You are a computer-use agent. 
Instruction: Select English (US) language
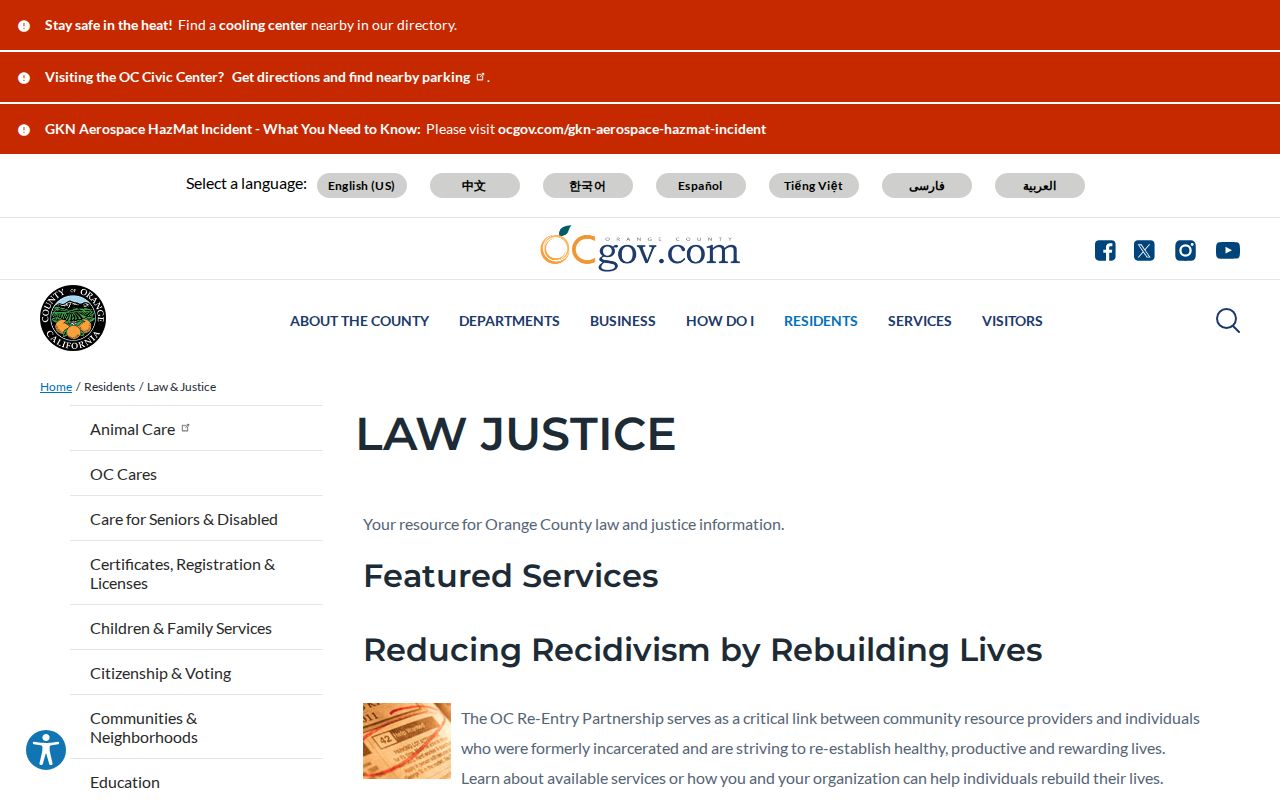point(362,185)
